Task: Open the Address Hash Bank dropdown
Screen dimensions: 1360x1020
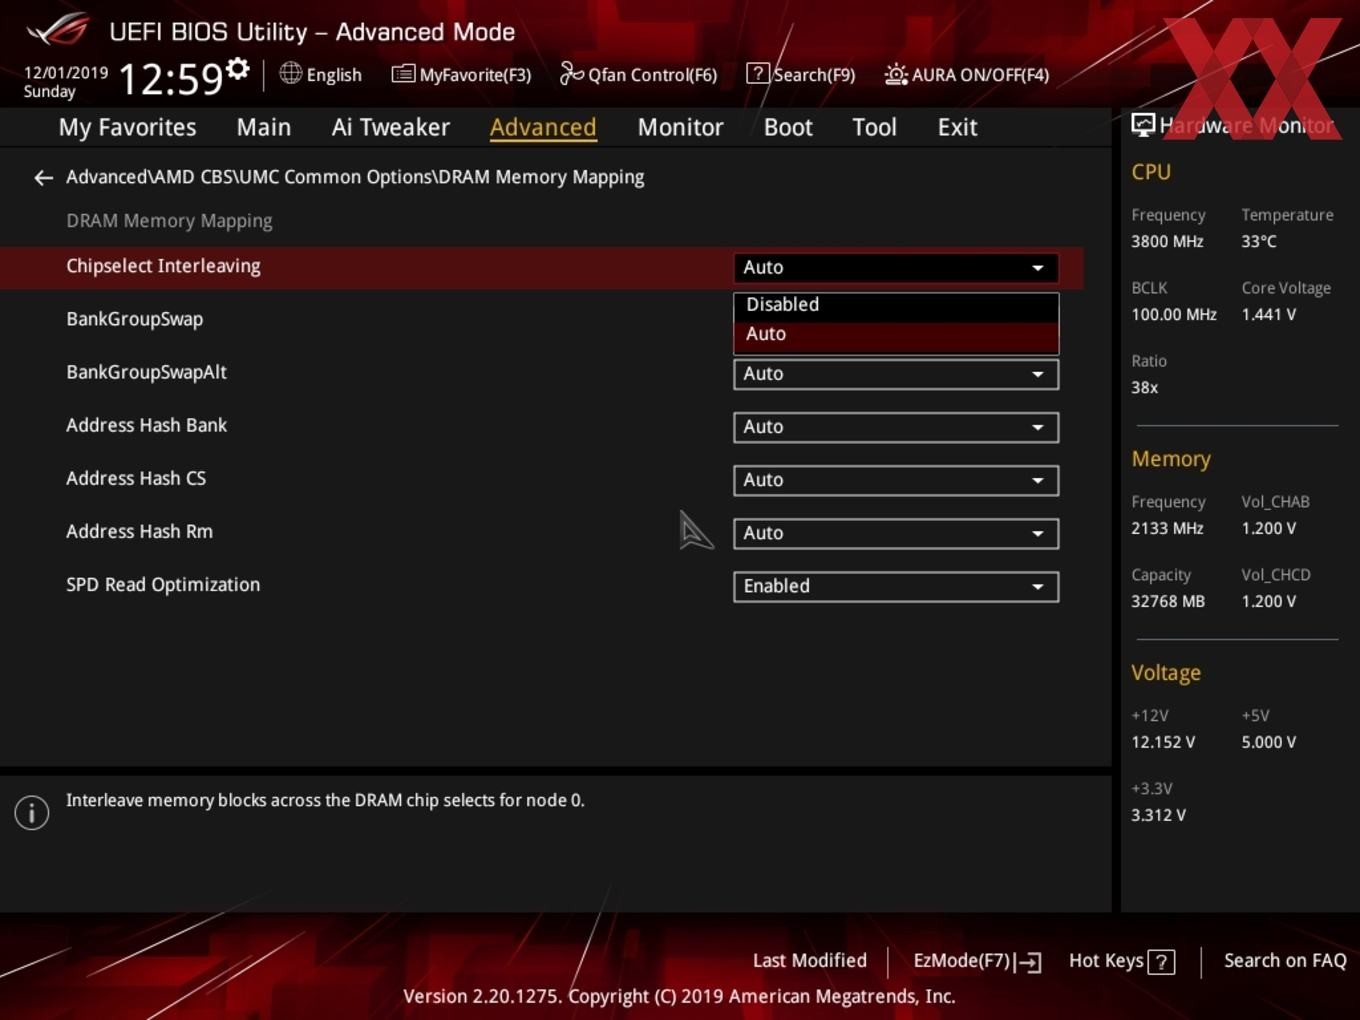Action: (x=896, y=427)
